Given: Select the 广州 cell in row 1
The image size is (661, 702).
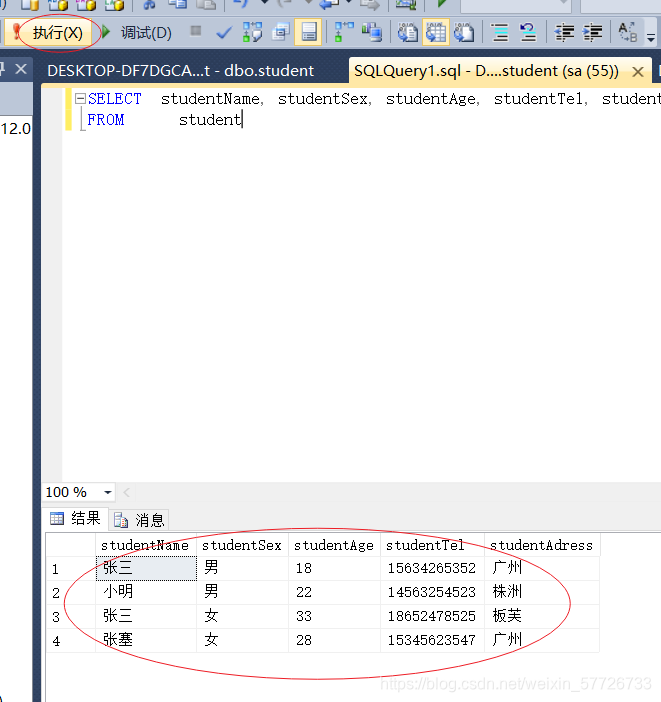Looking at the screenshot, I should point(542,568).
